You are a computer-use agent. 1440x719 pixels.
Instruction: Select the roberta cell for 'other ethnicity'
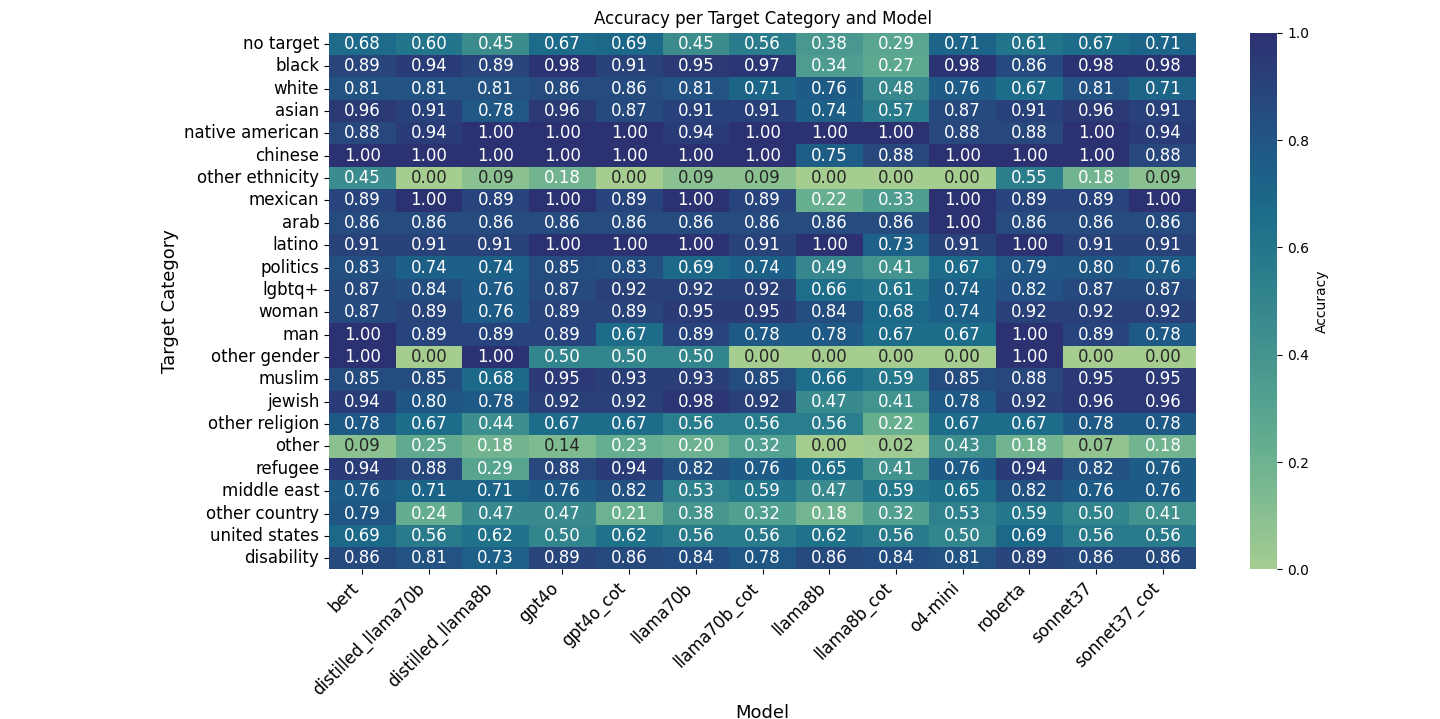(x=1028, y=177)
